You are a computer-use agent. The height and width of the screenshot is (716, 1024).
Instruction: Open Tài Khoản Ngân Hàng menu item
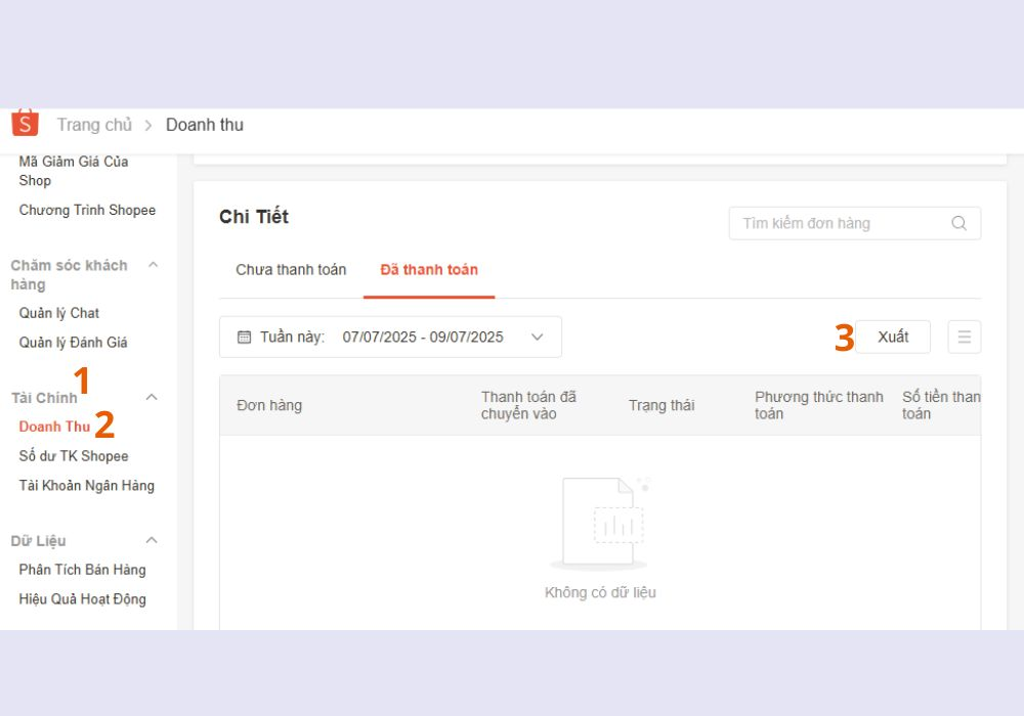click(x=87, y=486)
